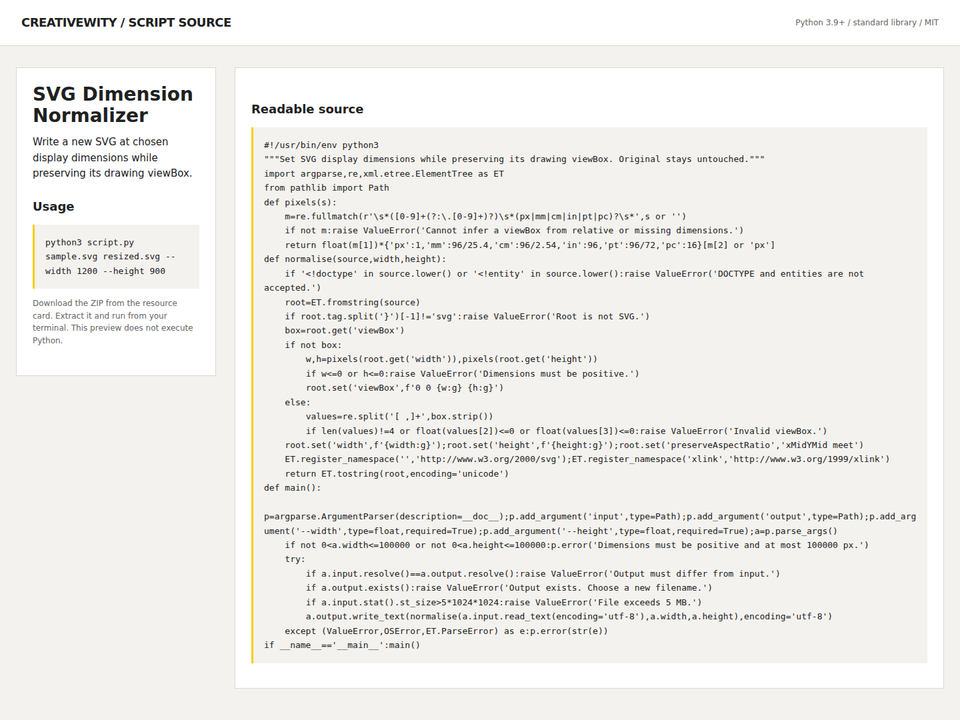Select the 'try:' line
The width and height of the screenshot is (960, 720).
tap(295, 560)
